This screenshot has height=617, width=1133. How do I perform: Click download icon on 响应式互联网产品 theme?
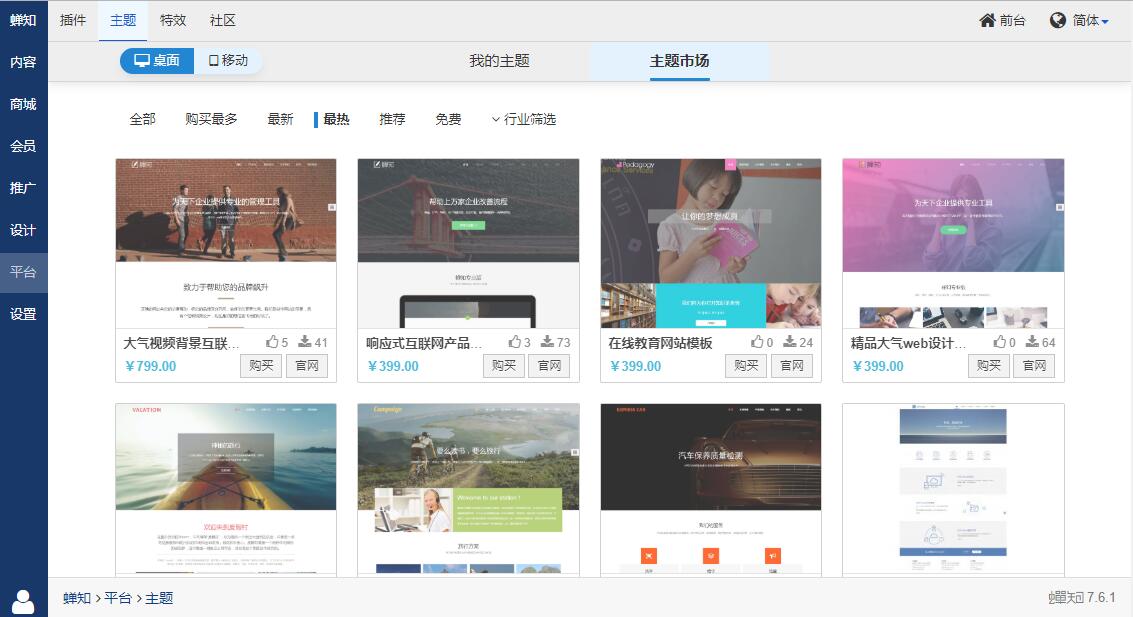click(547, 342)
